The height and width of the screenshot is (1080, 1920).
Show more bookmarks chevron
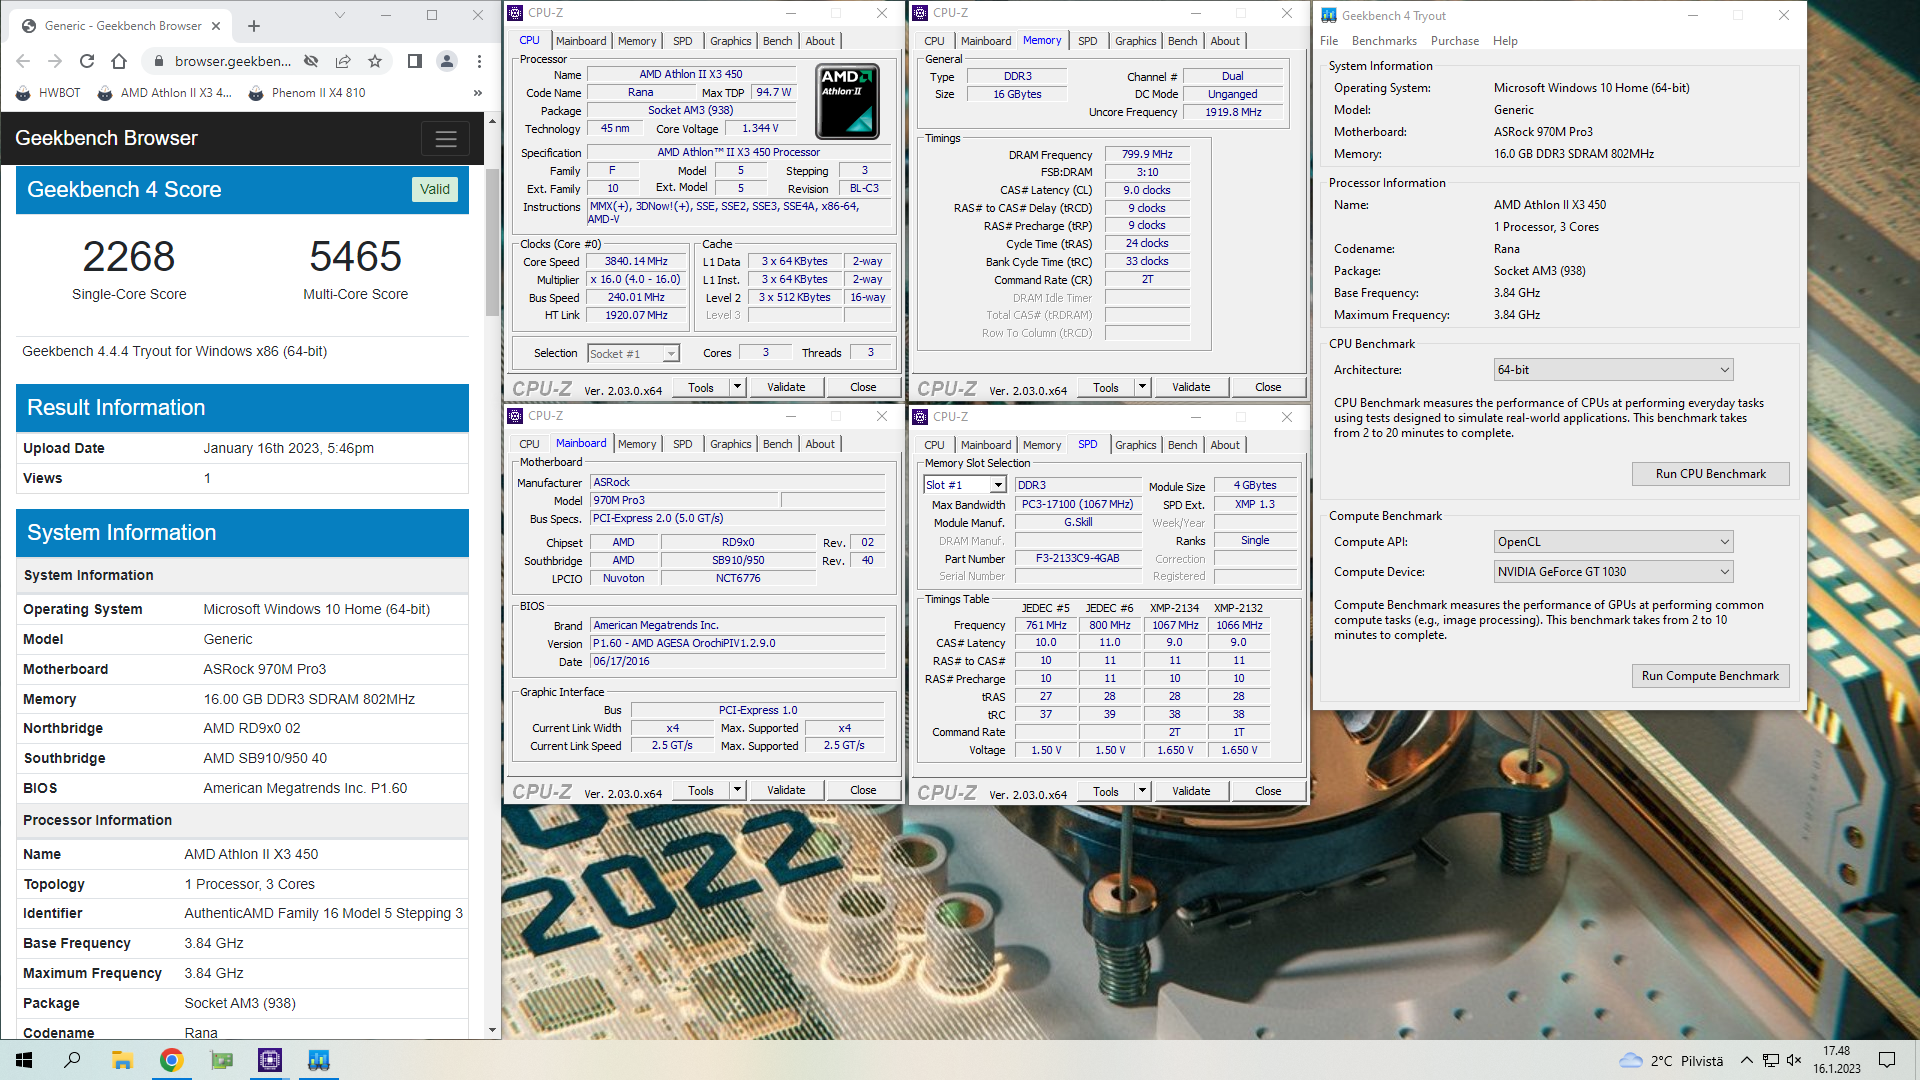point(477,93)
